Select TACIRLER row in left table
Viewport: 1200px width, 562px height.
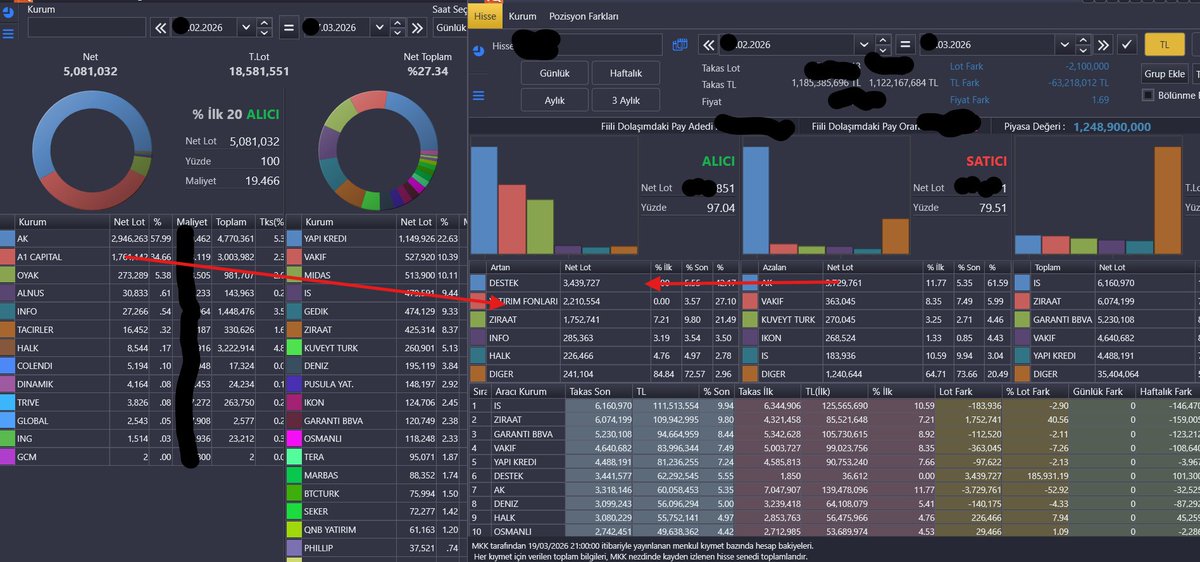(142, 329)
